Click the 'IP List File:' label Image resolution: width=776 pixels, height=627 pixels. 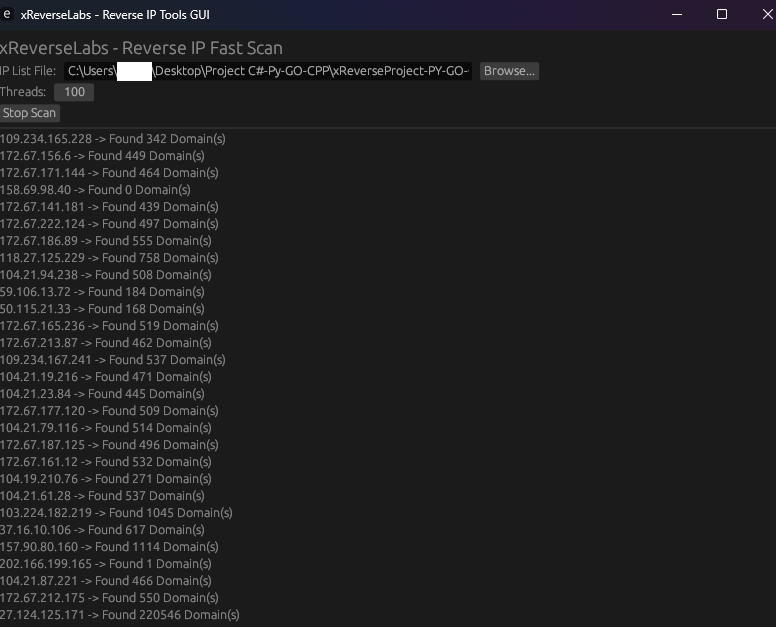point(28,71)
